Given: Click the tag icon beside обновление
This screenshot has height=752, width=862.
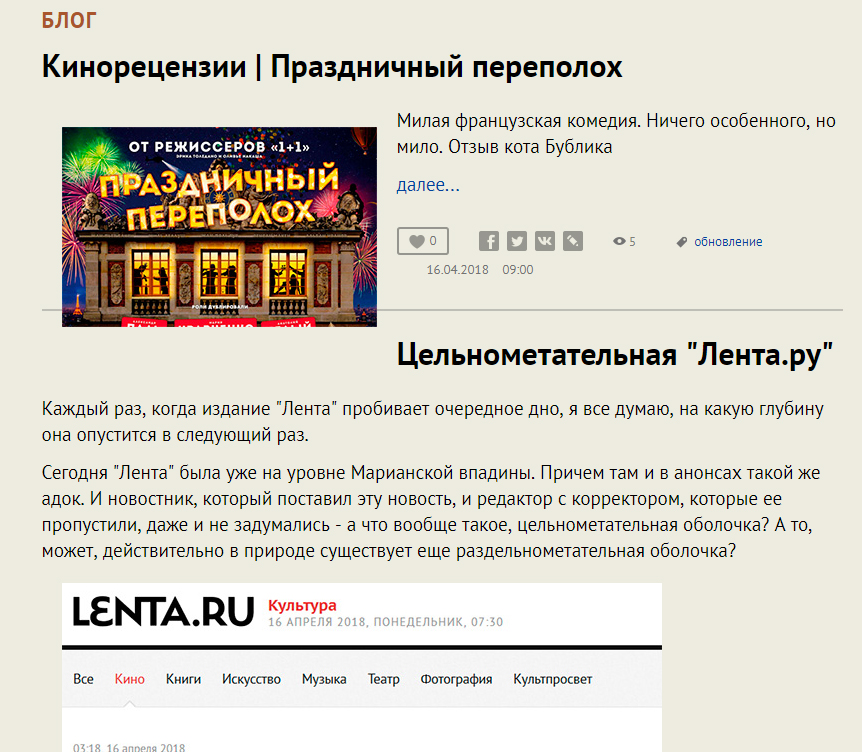Looking at the screenshot, I should coord(681,242).
